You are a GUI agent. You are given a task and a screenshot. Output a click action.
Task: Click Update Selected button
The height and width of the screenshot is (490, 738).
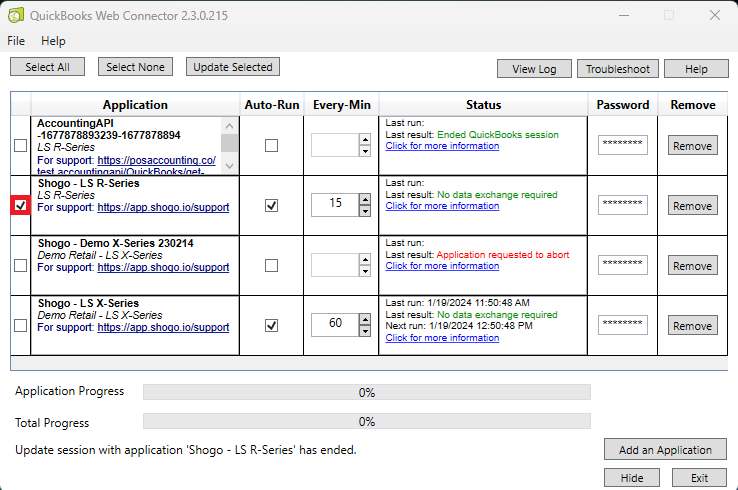[x=233, y=67]
